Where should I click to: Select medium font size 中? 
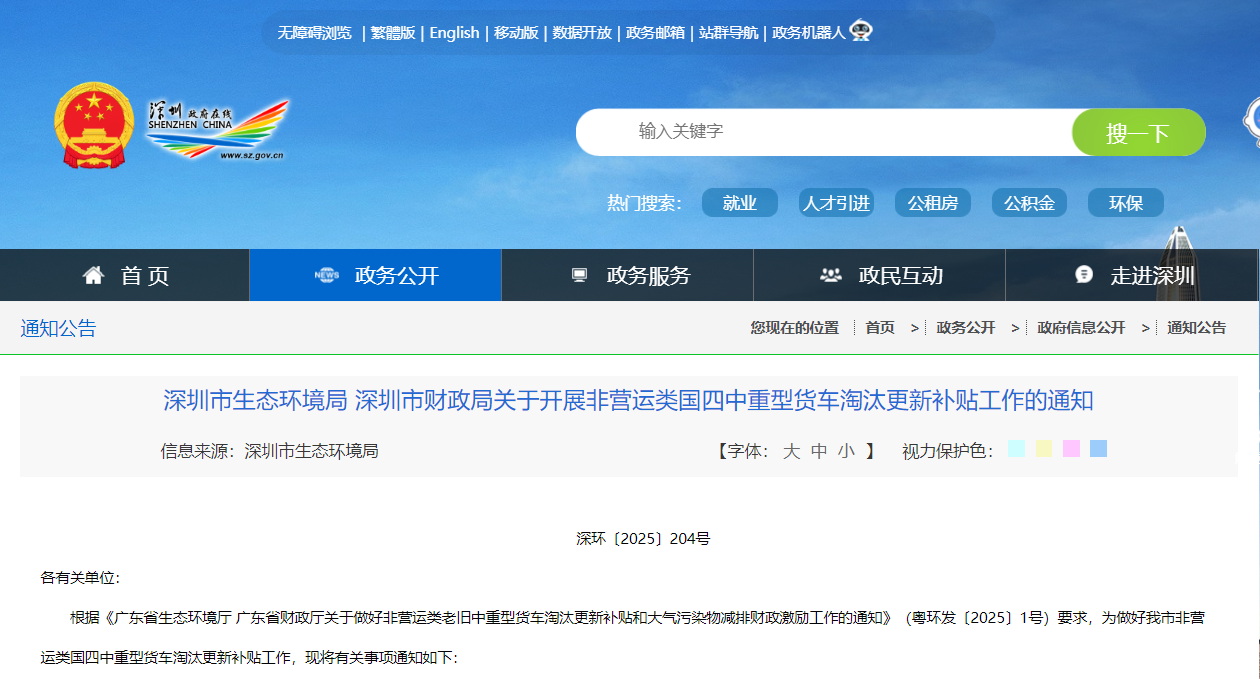[x=819, y=451]
